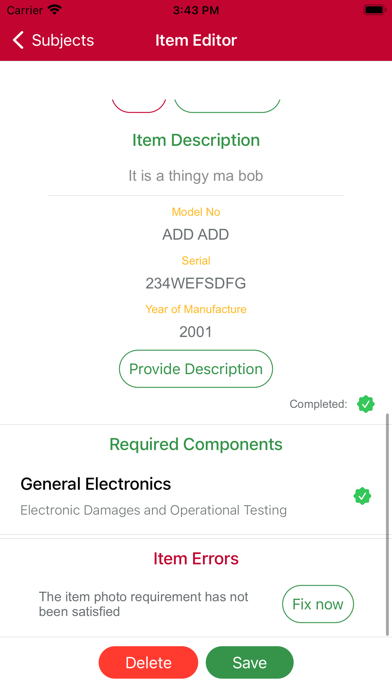This screenshot has width=392, height=696.
Task: Tap the back chevron icon
Action: [18, 40]
